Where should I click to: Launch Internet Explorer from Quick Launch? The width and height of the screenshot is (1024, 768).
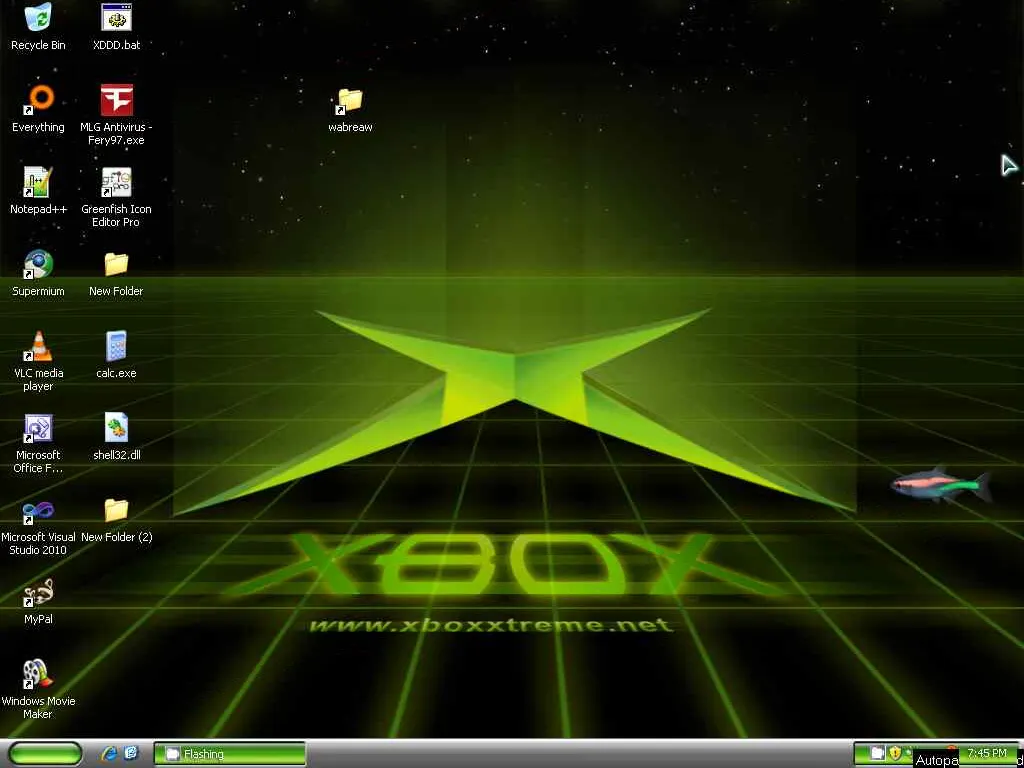[110, 754]
